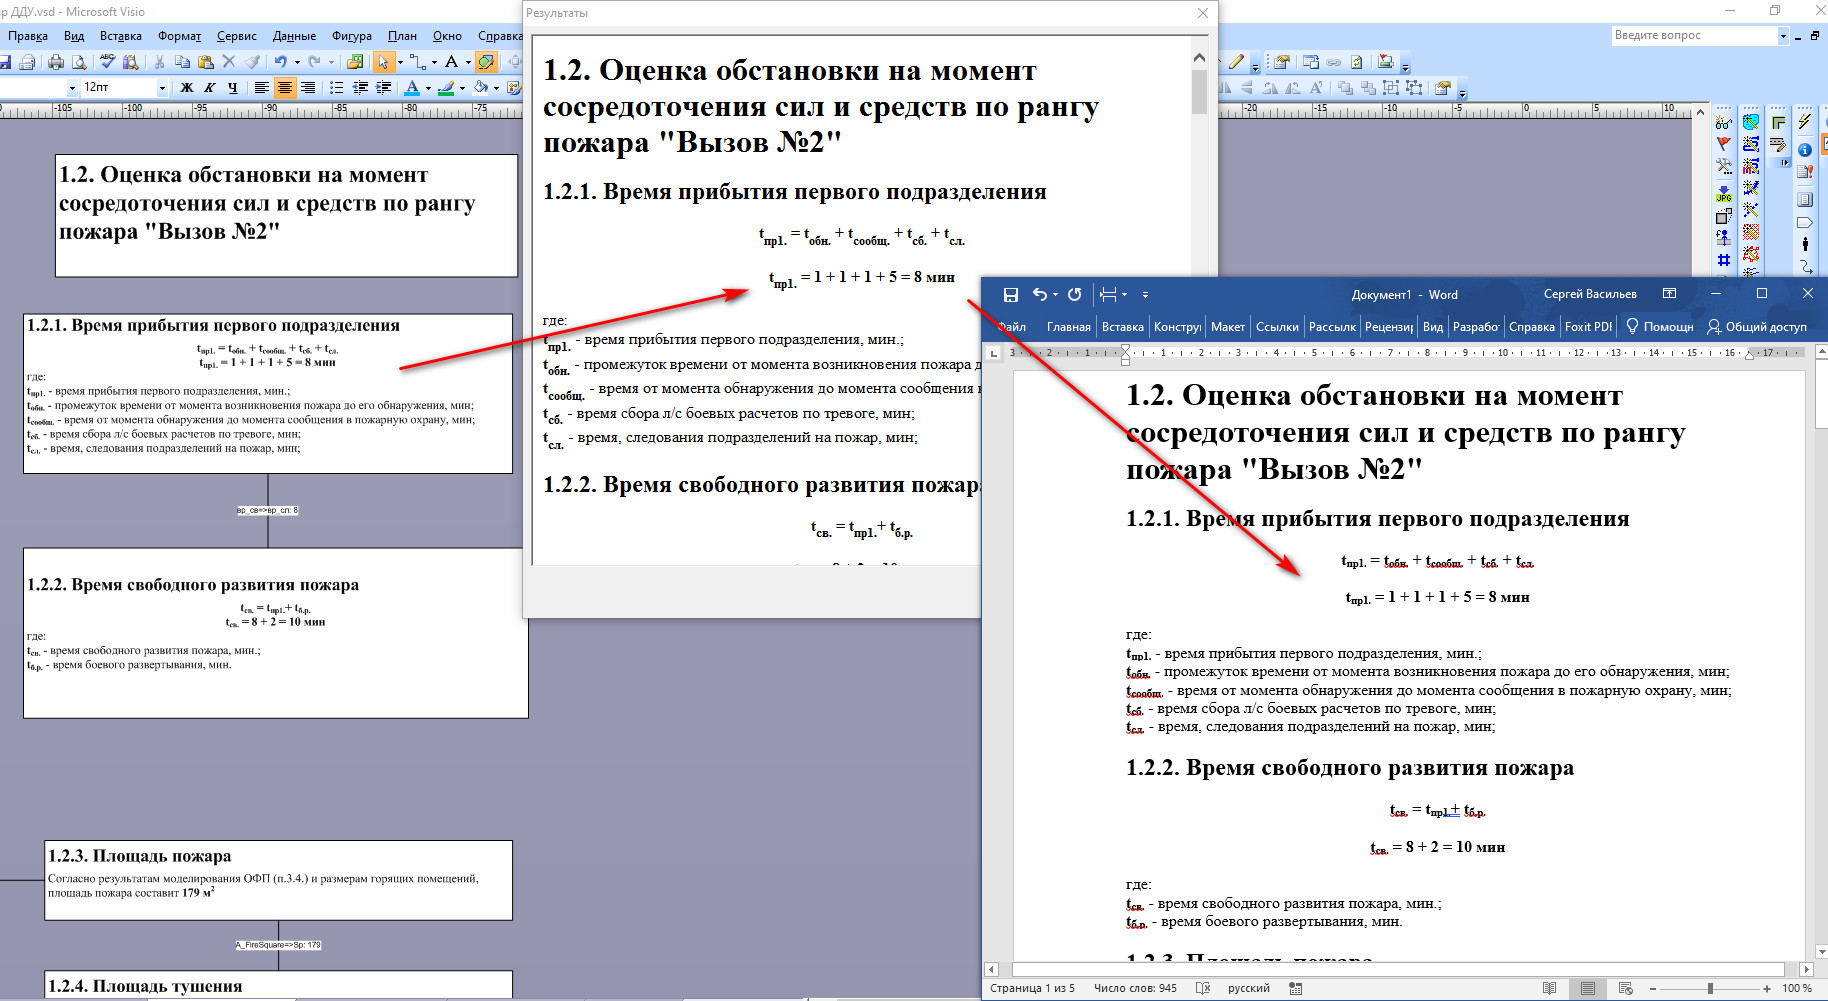Viewport: 1828px width, 1001px height.
Task: Open the Shapes window icon in Visio
Action: 355,62
